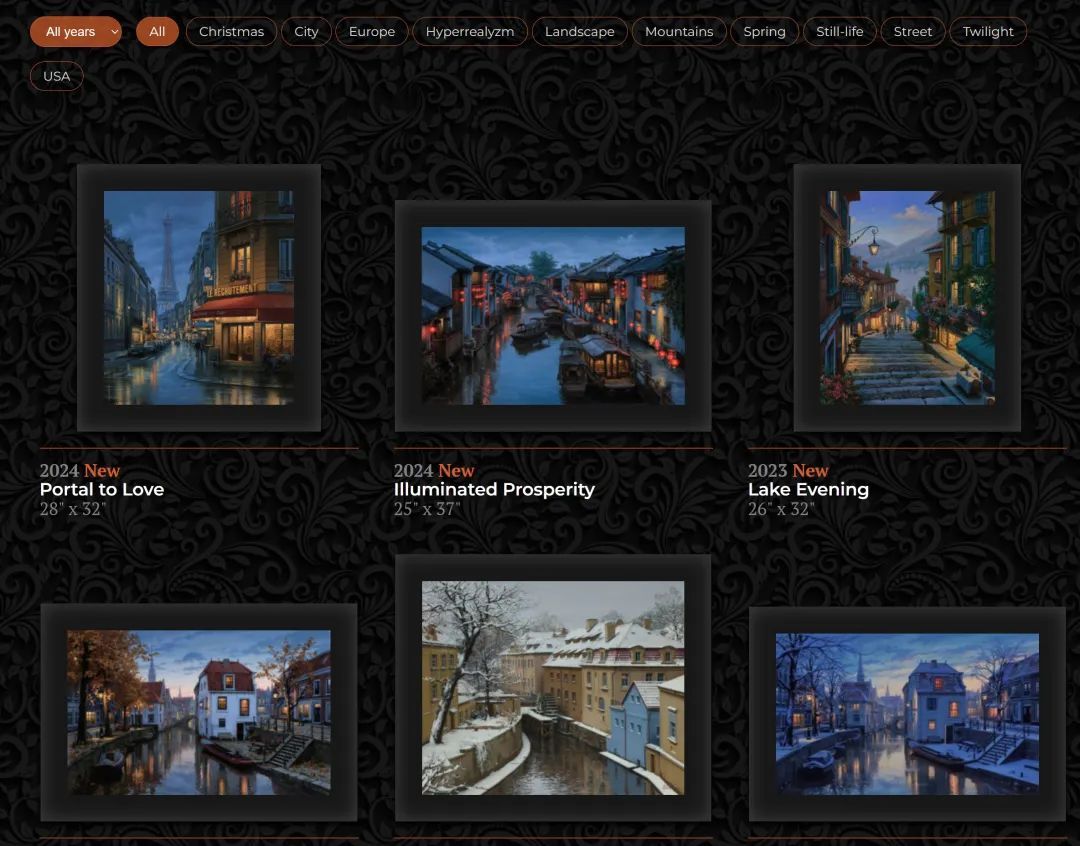Screen dimensions: 1080x846
Task: Choose the Europe category filter
Action: click(371, 32)
